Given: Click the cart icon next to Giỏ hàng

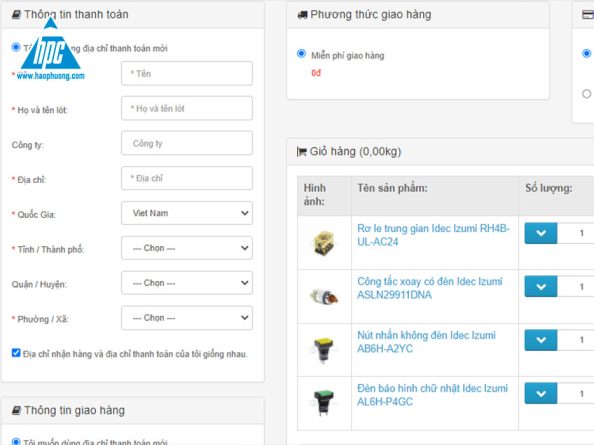Looking at the screenshot, I should [x=302, y=152].
